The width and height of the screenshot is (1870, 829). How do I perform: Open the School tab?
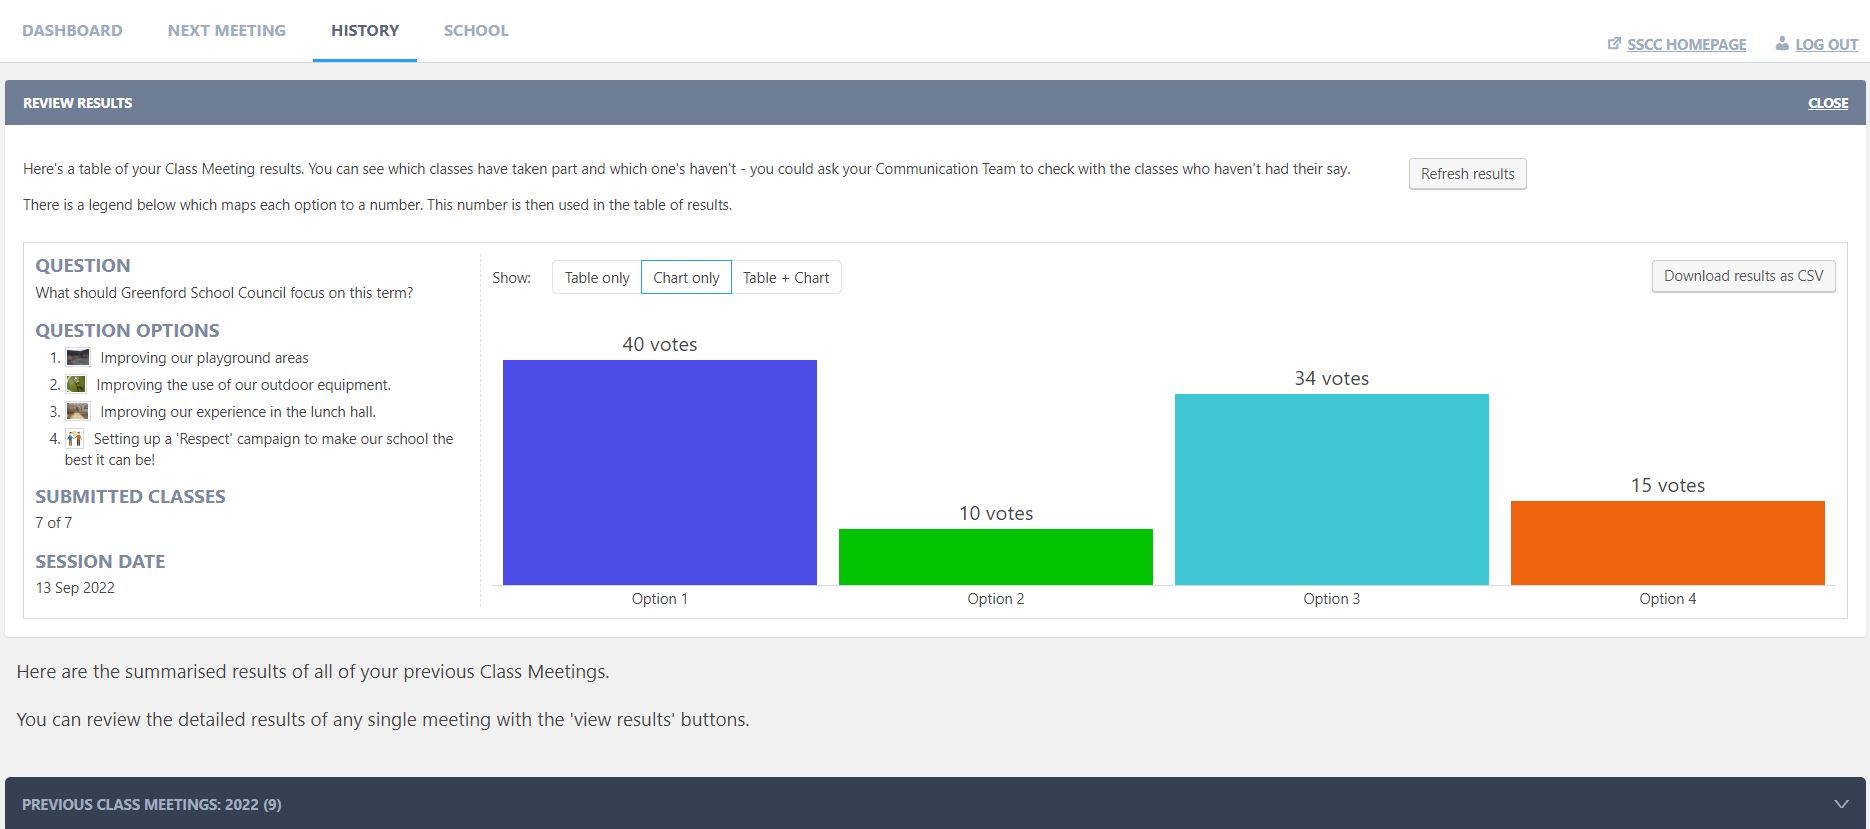[476, 30]
